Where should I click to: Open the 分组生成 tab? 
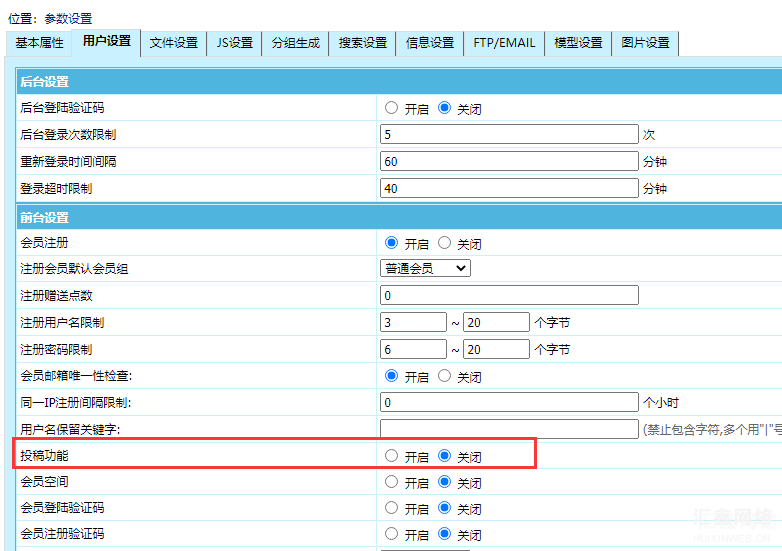296,43
